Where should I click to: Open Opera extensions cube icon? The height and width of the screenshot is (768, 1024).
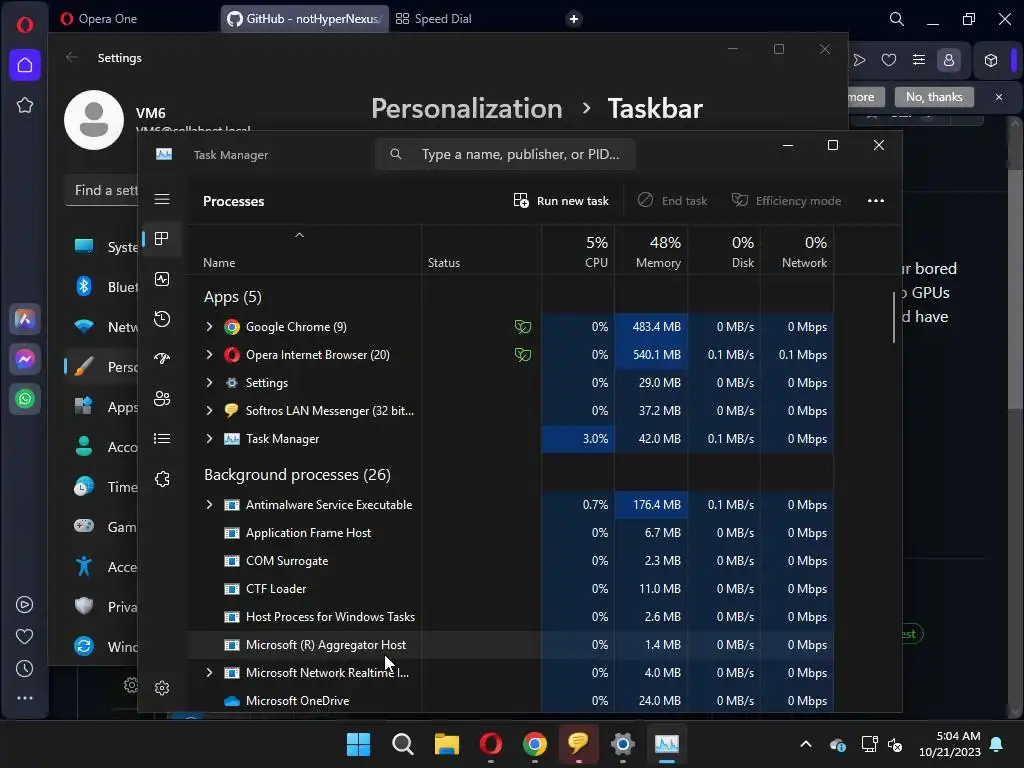click(991, 60)
